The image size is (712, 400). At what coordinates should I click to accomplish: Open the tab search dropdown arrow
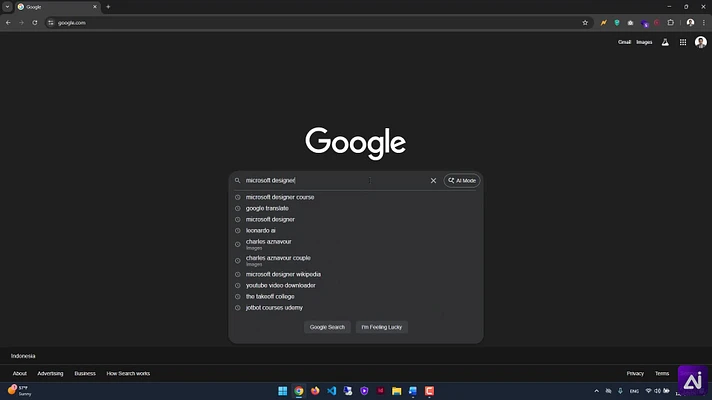coord(7,7)
